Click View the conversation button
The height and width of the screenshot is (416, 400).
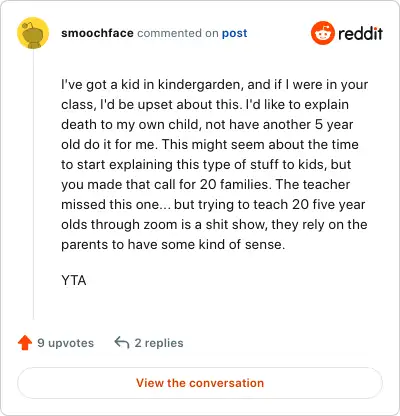click(200, 383)
